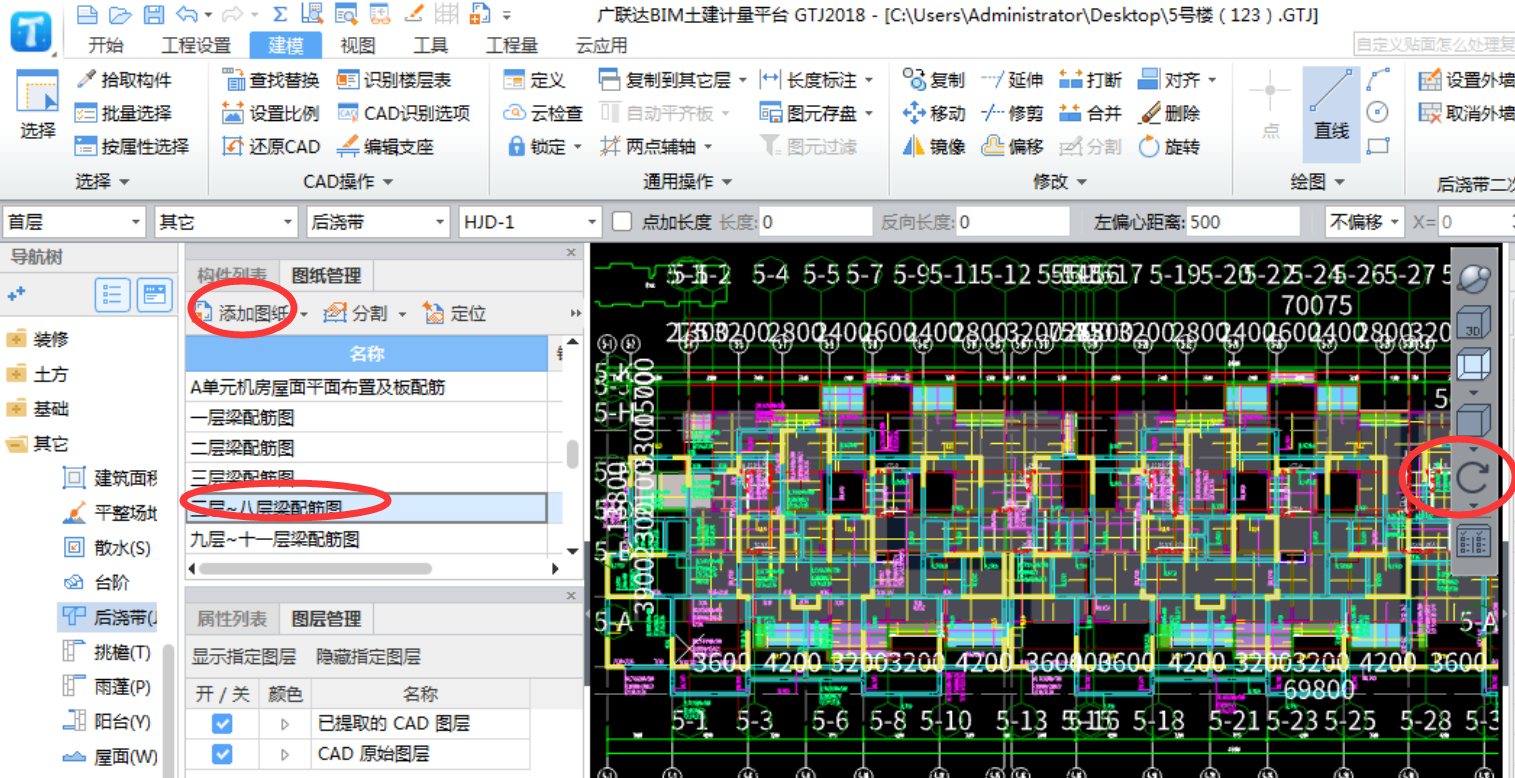Click 设置比例 set scale tool
The height and width of the screenshot is (778, 1515).
(x=271, y=113)
